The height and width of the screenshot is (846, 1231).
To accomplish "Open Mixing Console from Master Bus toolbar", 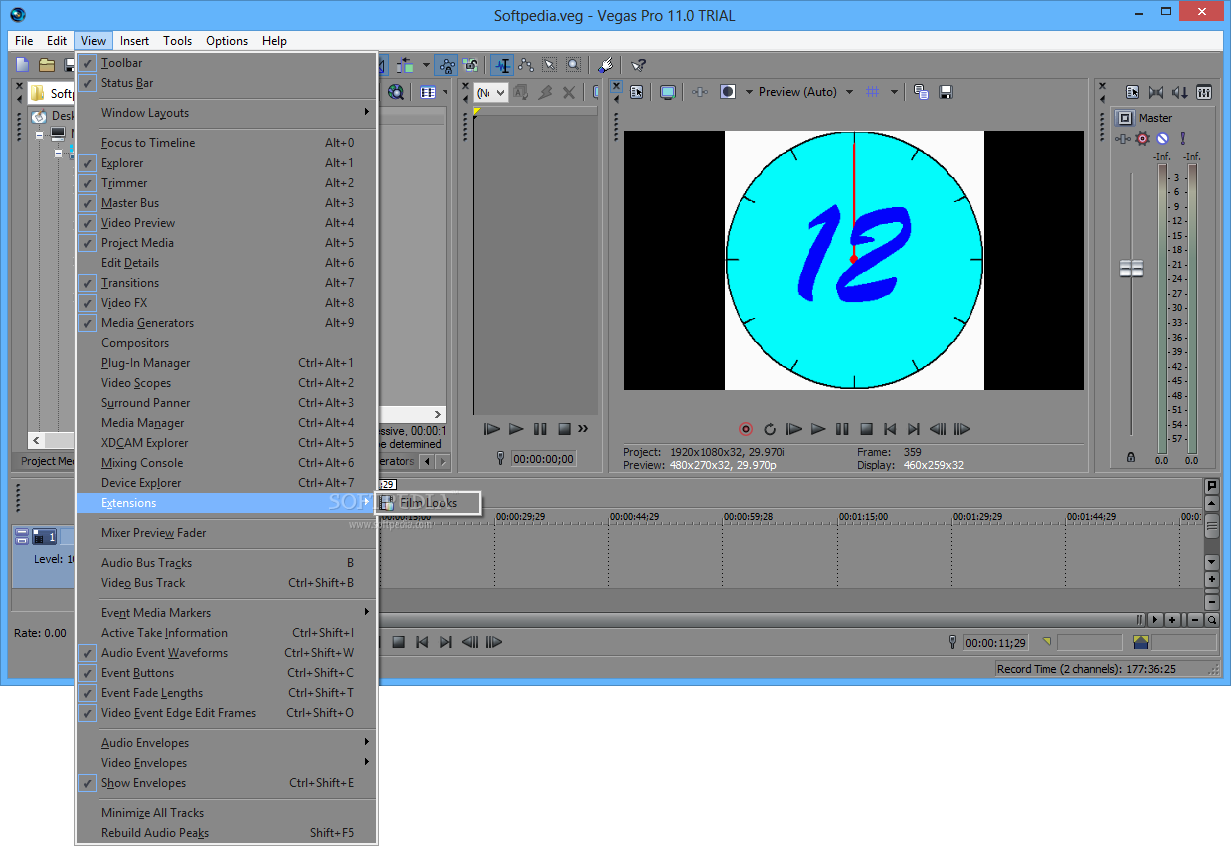I will [1204, 92].
